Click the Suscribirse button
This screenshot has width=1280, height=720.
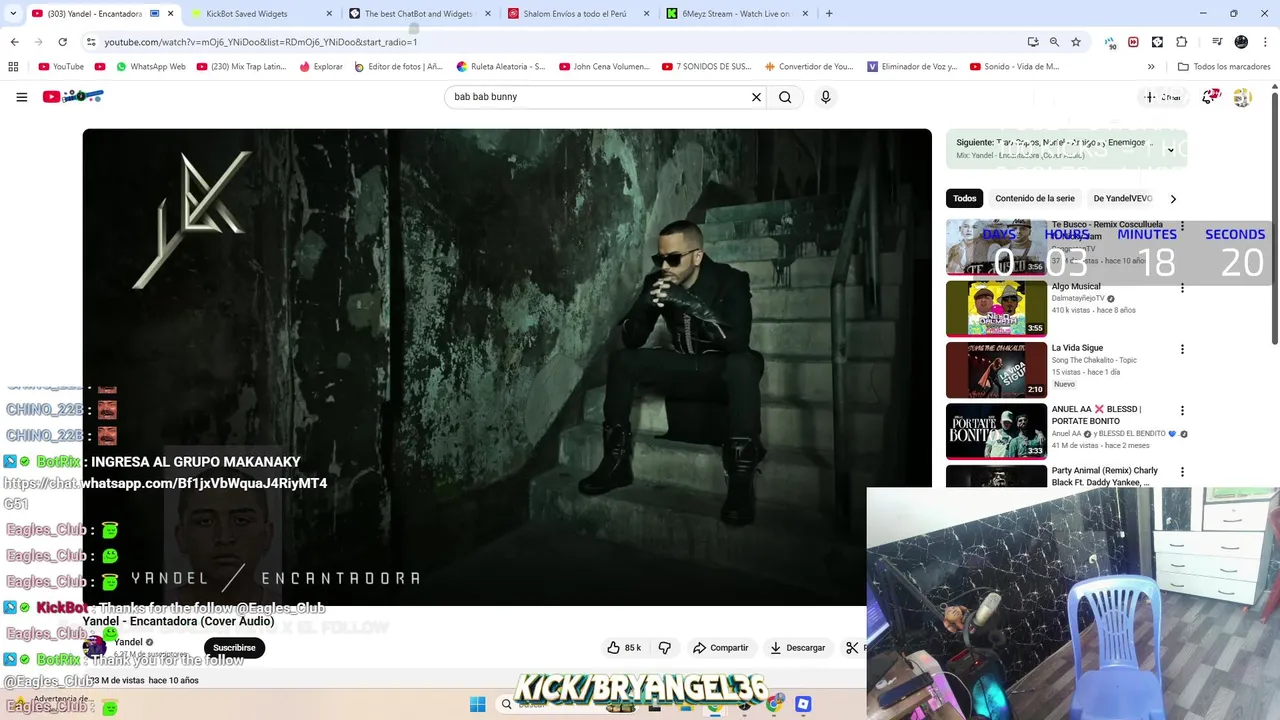coord(234,648)
